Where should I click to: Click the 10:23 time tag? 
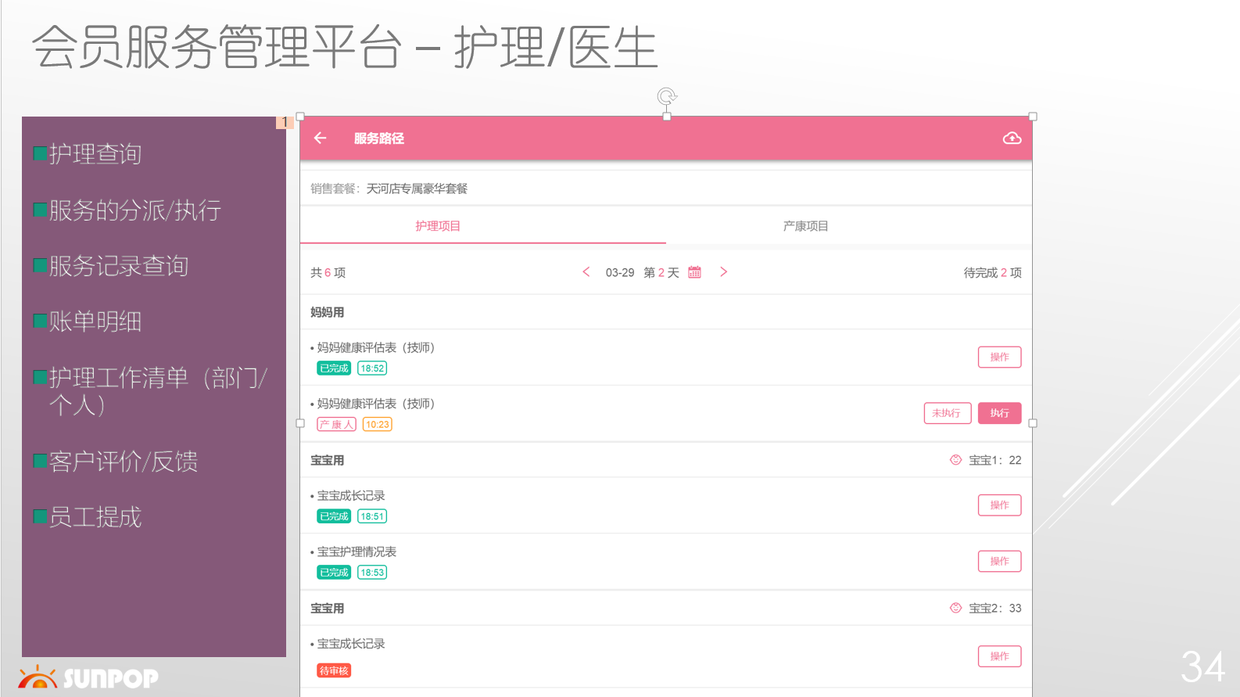pos(377,424)
